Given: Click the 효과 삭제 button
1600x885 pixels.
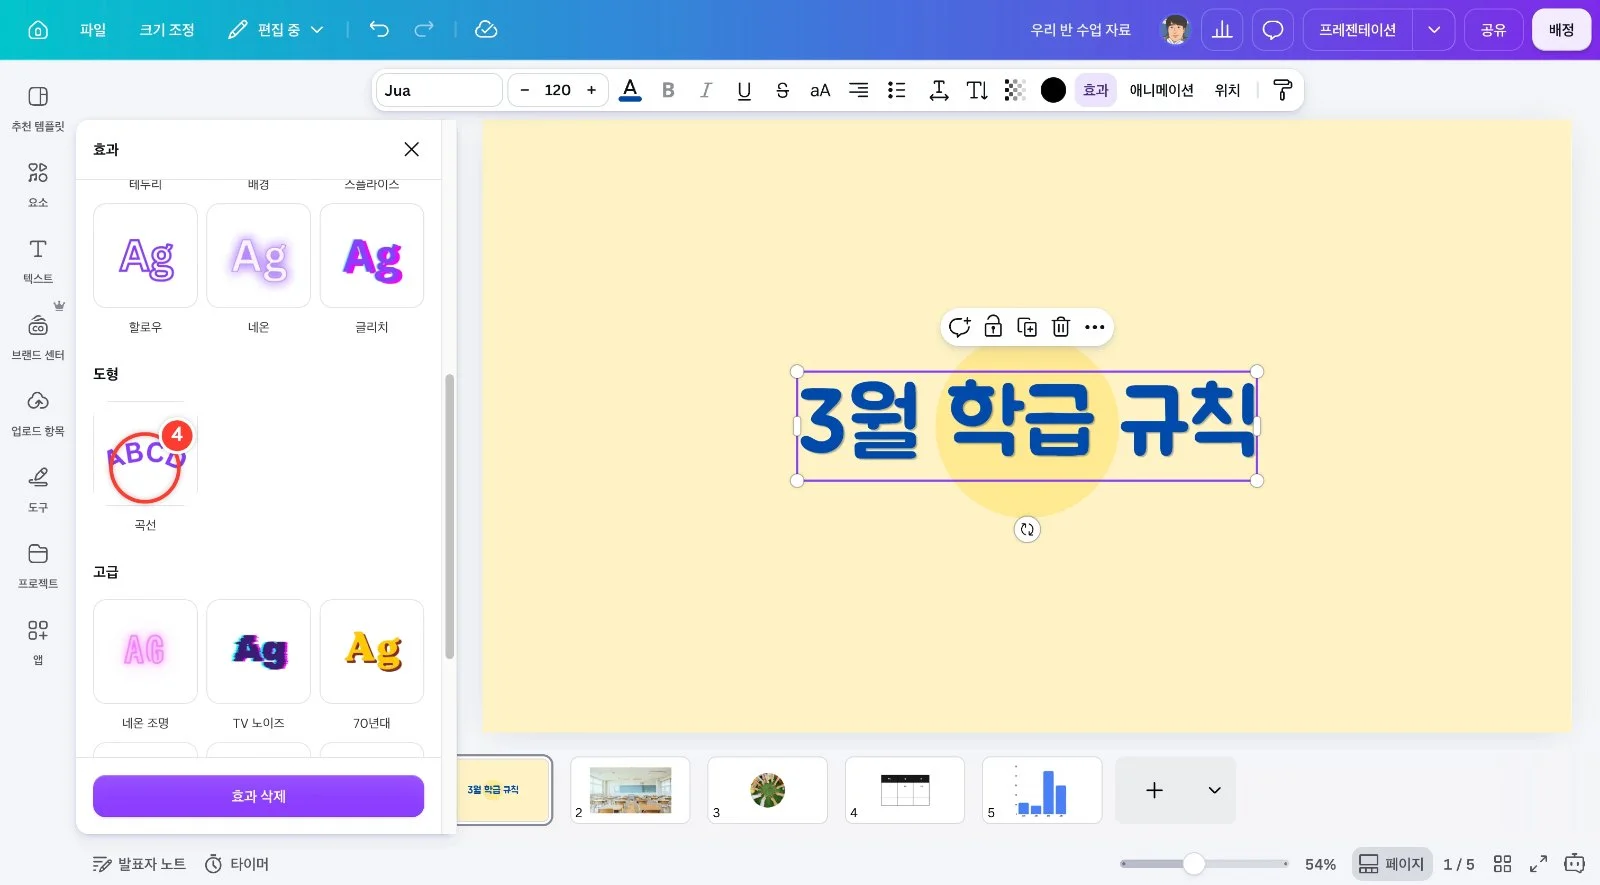Looking at the screenshot, I should pyautogui.click(x=258, y=796).
